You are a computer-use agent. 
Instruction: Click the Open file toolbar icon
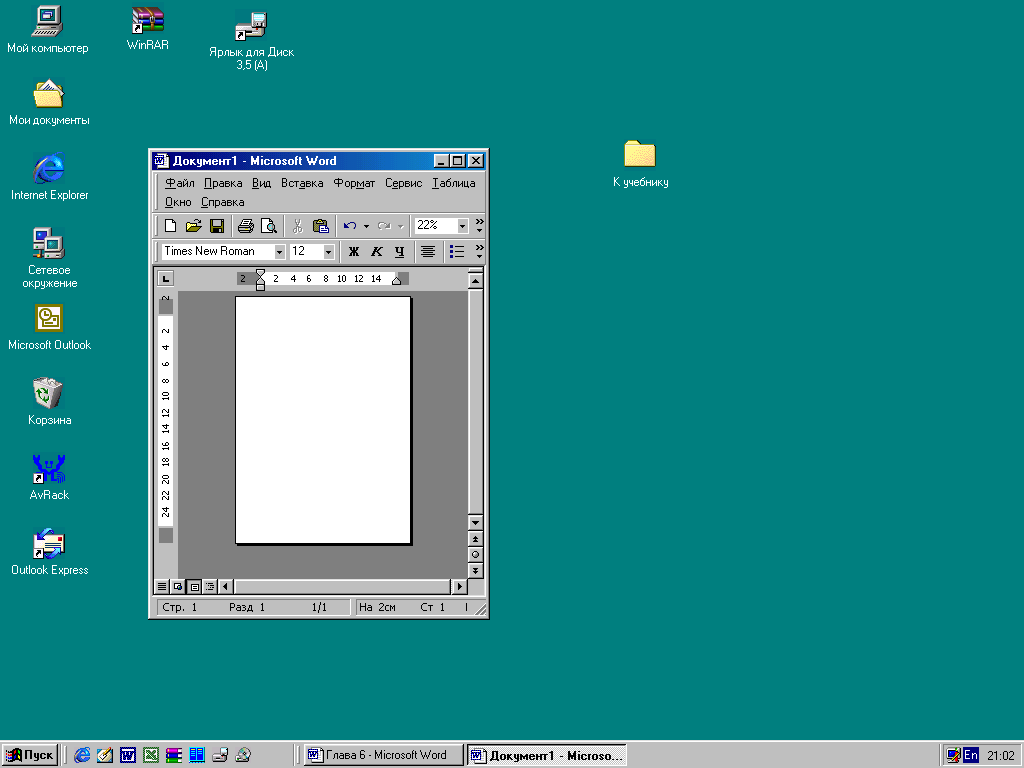point(193,226)
